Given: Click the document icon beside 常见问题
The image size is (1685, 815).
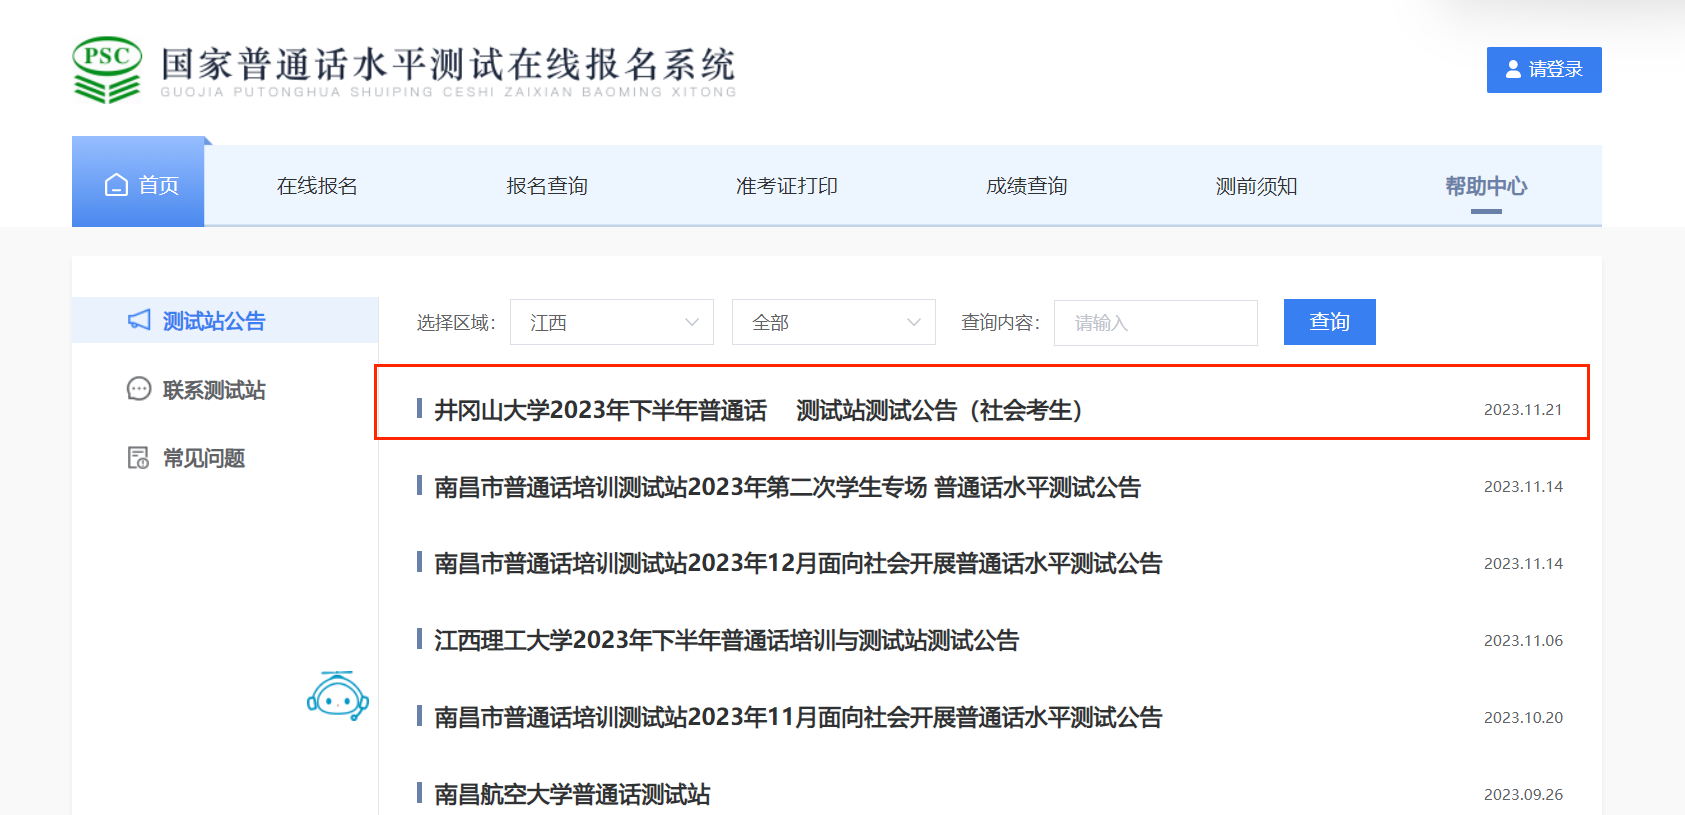Looking at the screenshot, I should [139, 458].
